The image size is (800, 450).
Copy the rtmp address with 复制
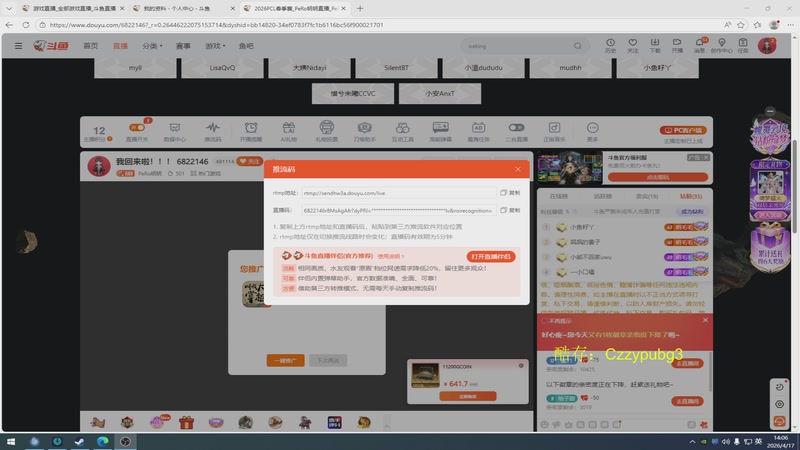click(510, 193)
